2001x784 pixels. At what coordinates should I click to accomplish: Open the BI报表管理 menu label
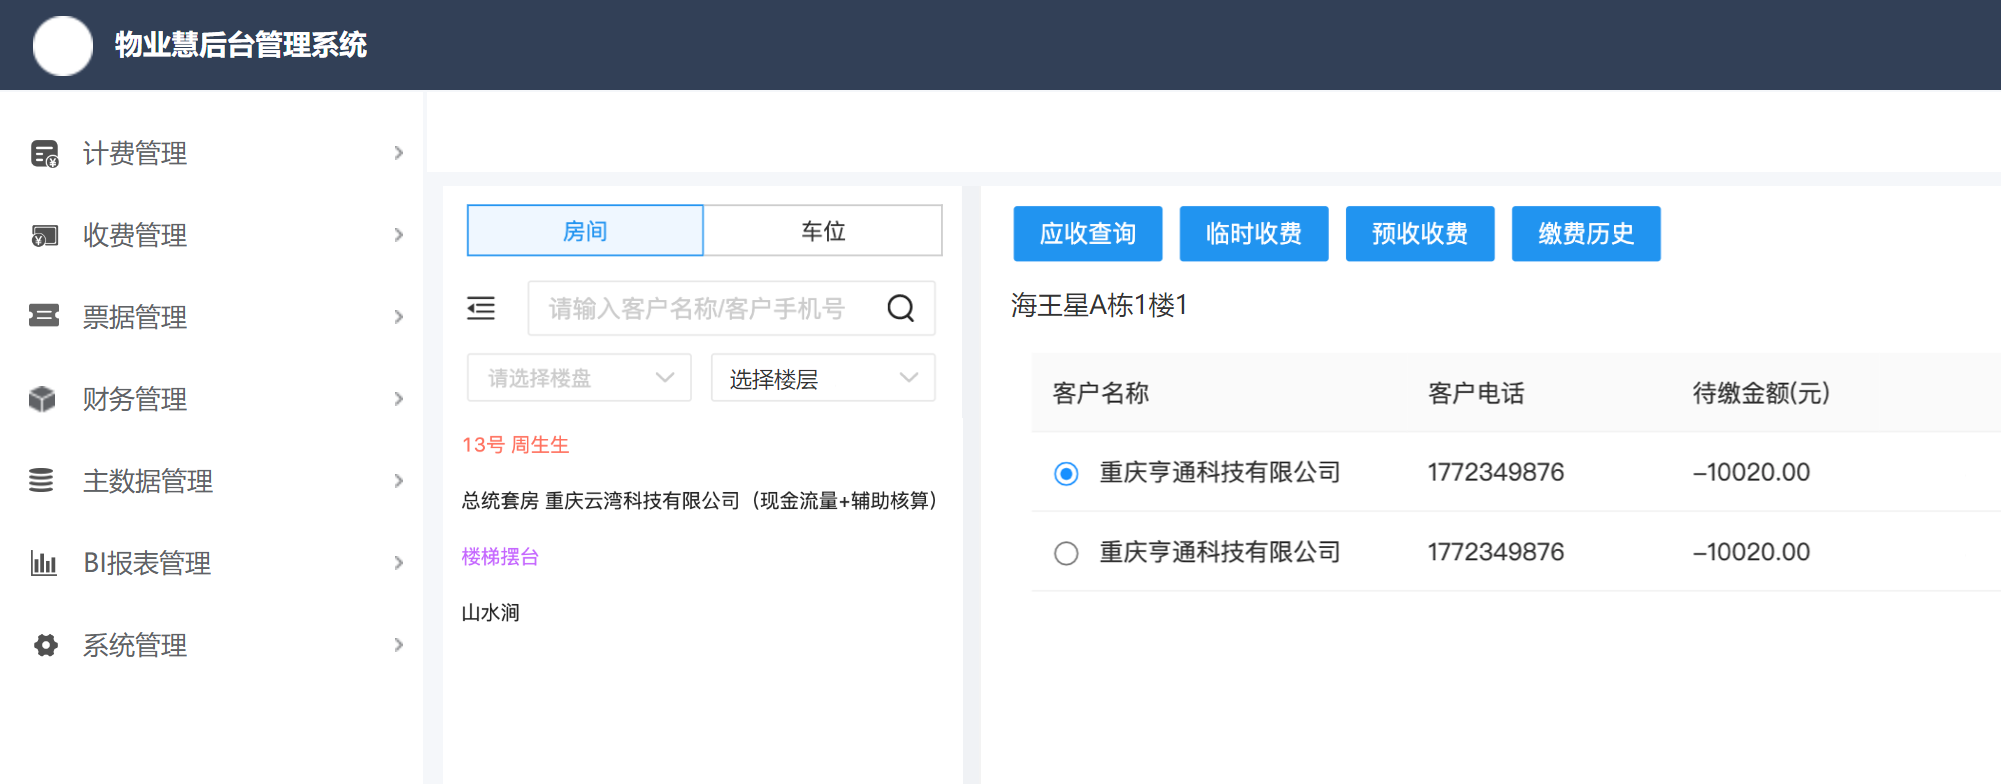[147, 563]
